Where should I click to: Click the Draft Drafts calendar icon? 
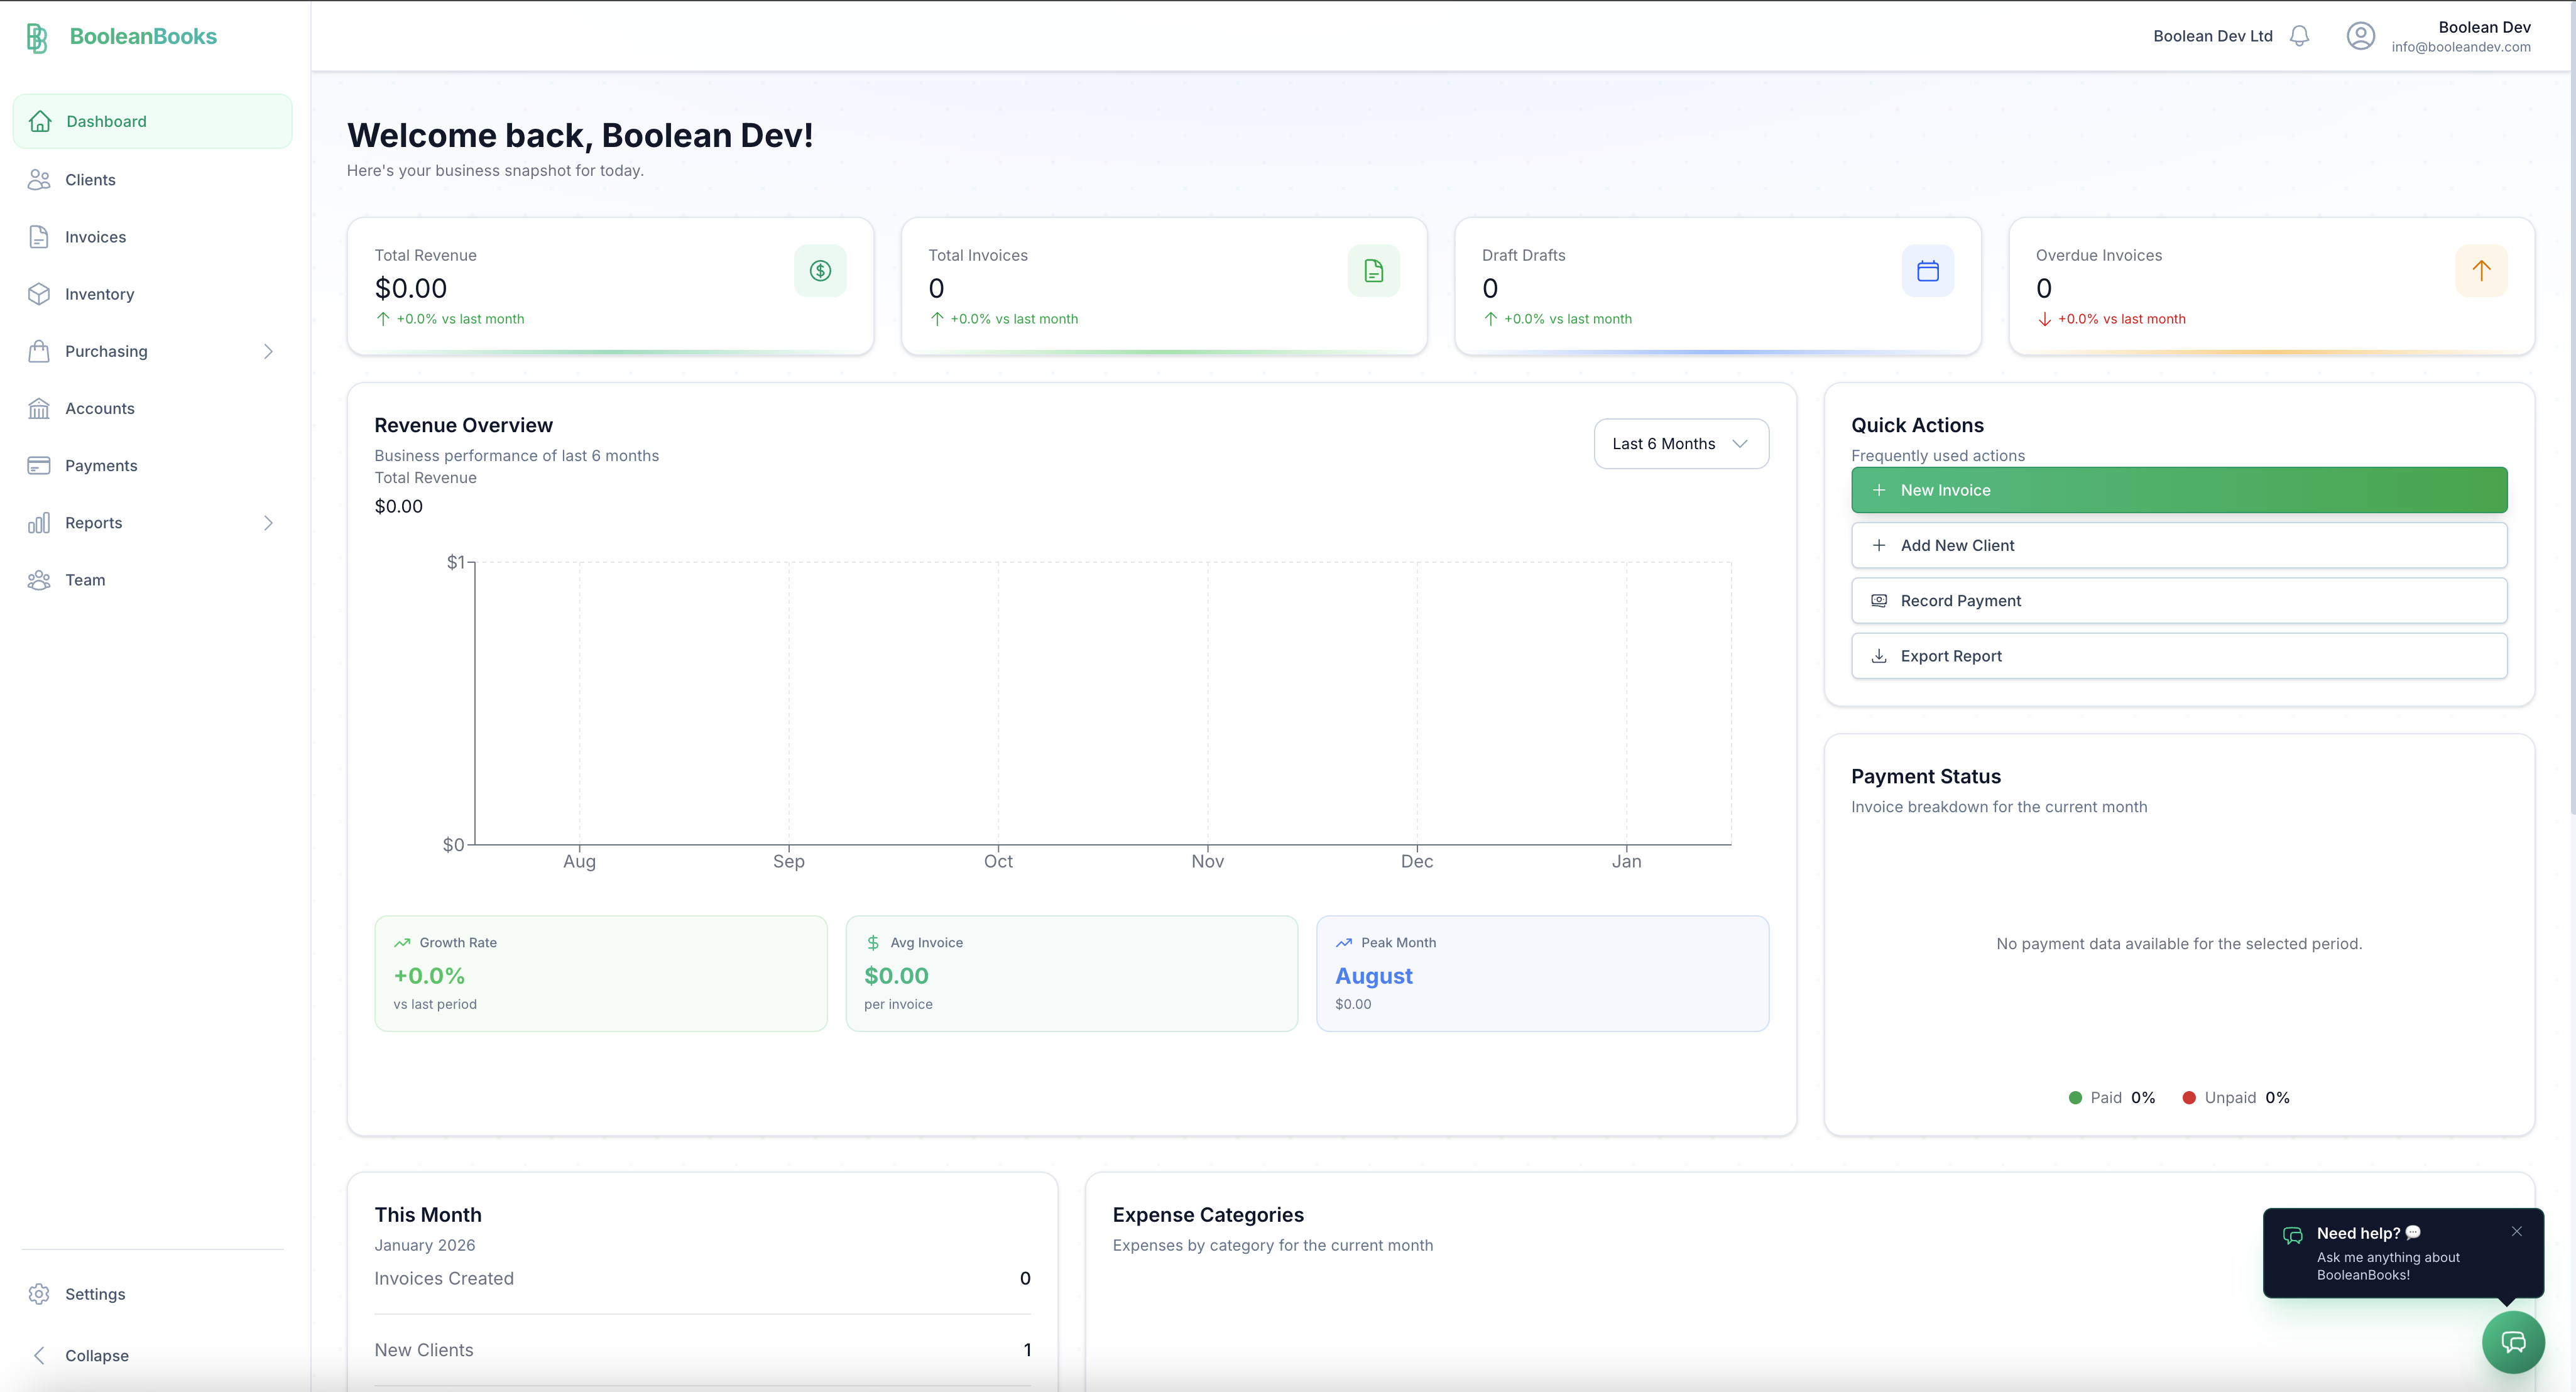coord(1927,271)
